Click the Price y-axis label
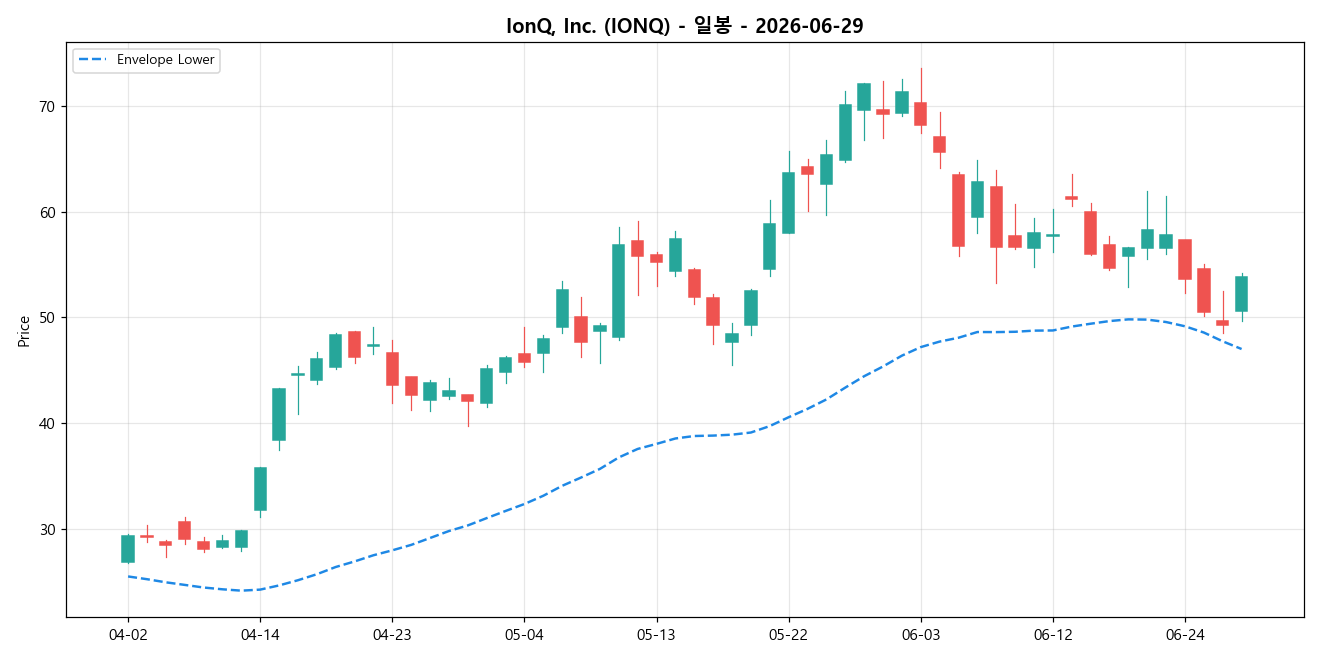 click(24, 330)
